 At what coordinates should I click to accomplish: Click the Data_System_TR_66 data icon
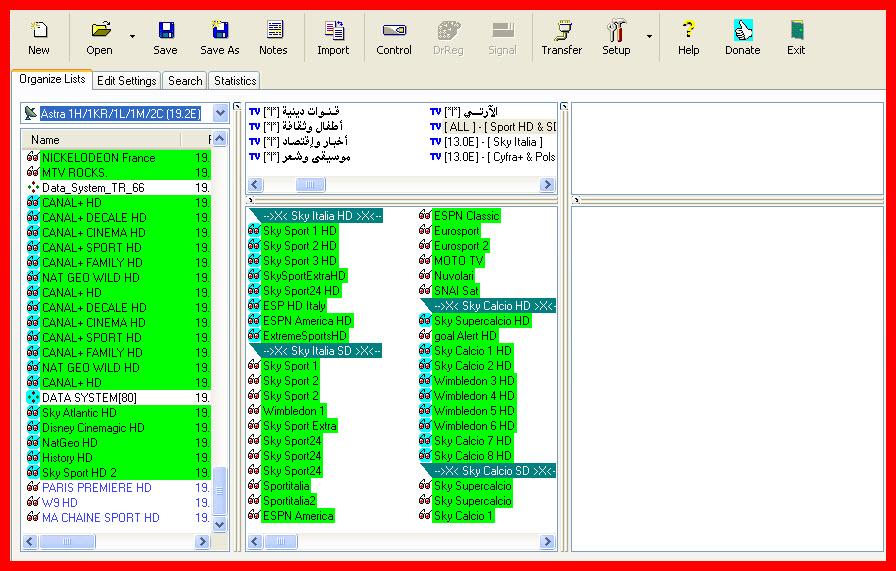pyautogui.click(x=33, y=187)
